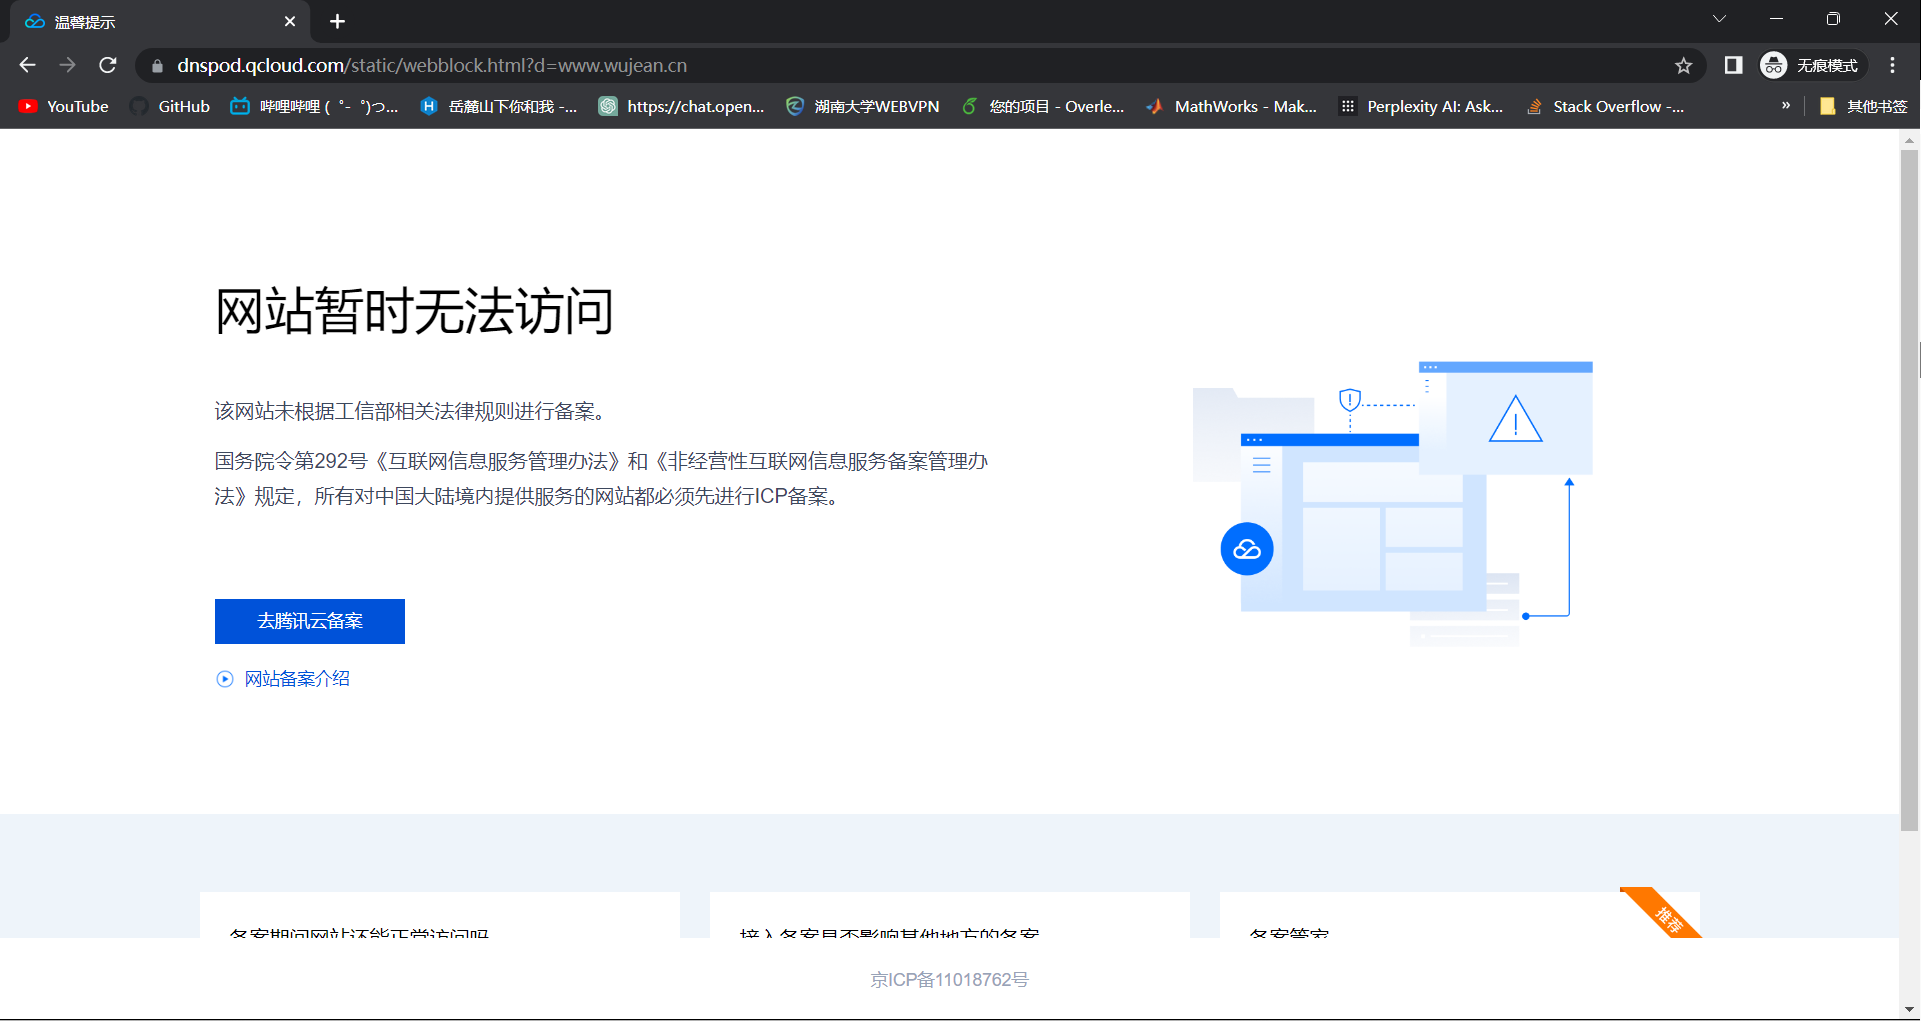Bookmark this page with the star icon

1684,65
